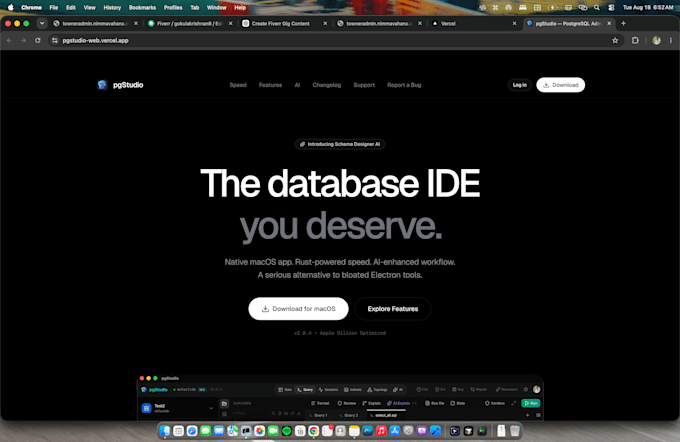Viewport: 680px width, 442px height.
Task: Open the AI nav link
Action: [x=297, y=85]
